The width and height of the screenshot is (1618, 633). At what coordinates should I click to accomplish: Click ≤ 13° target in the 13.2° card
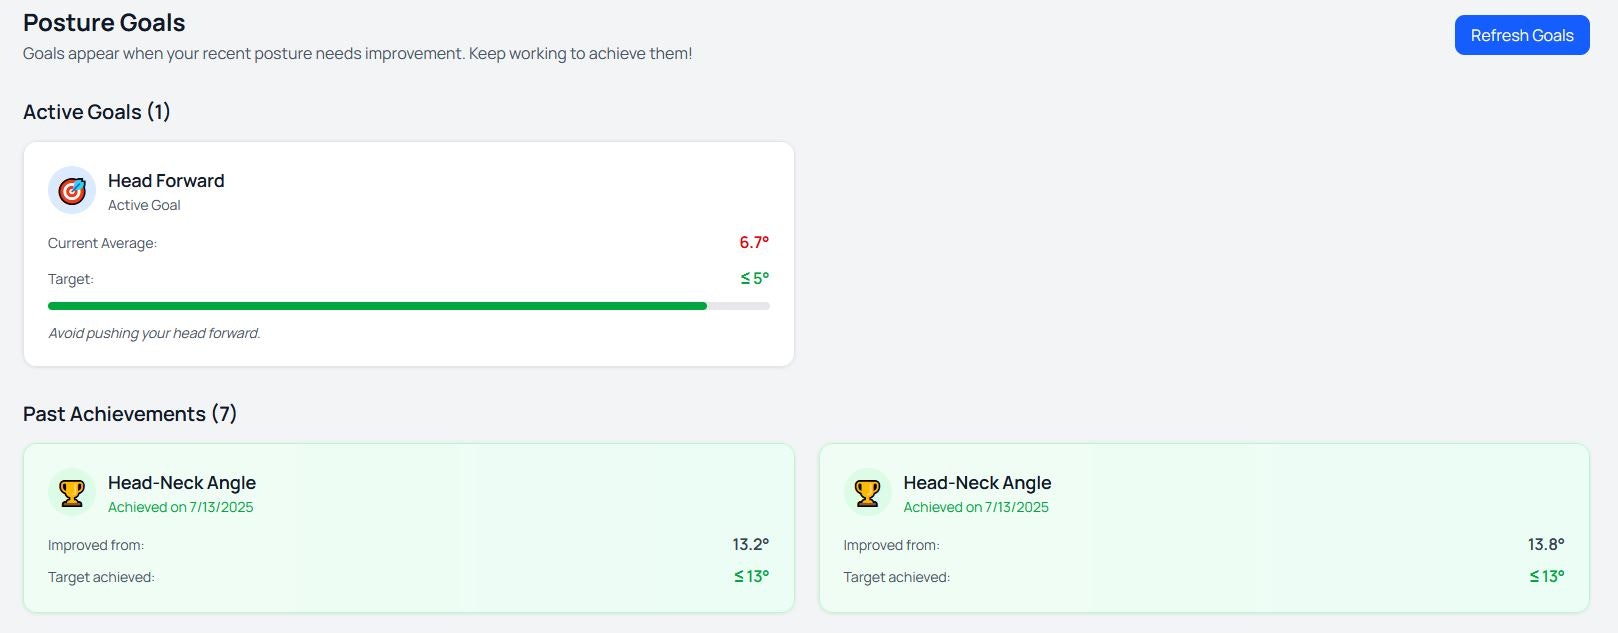752,576
